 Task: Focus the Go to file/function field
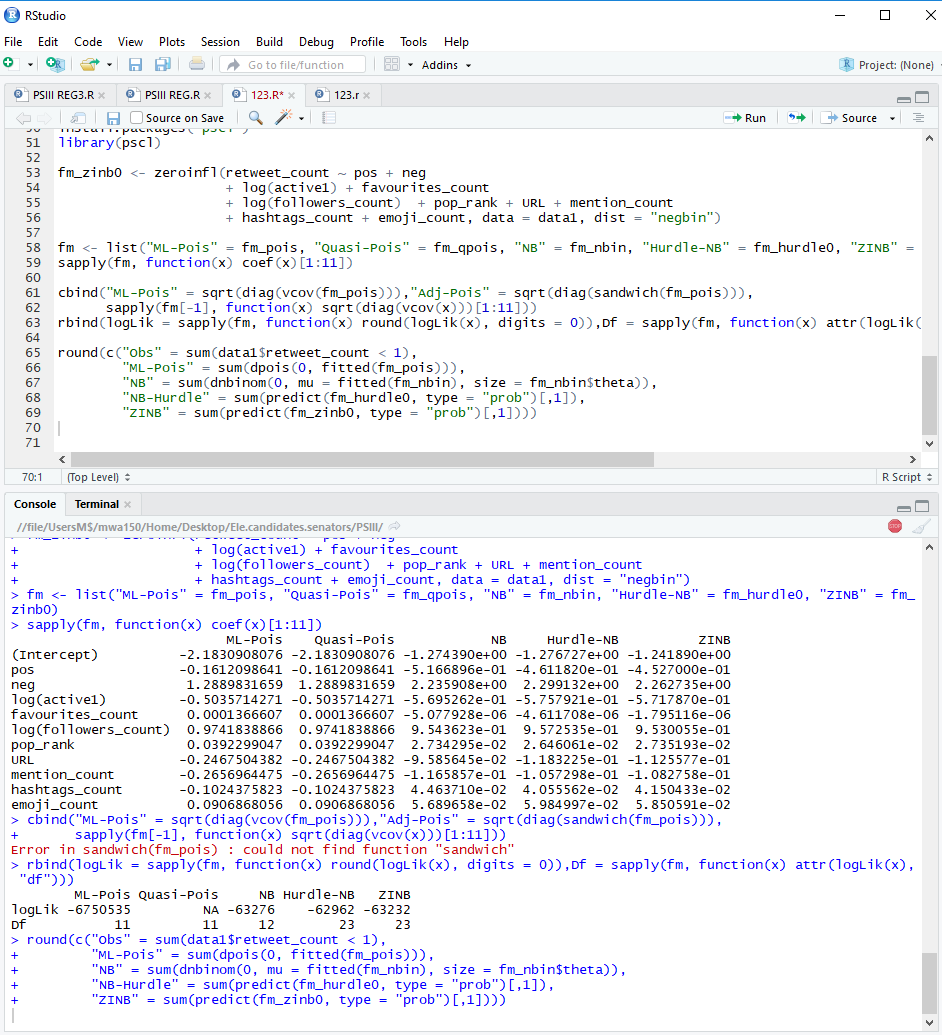coord(293,65)
